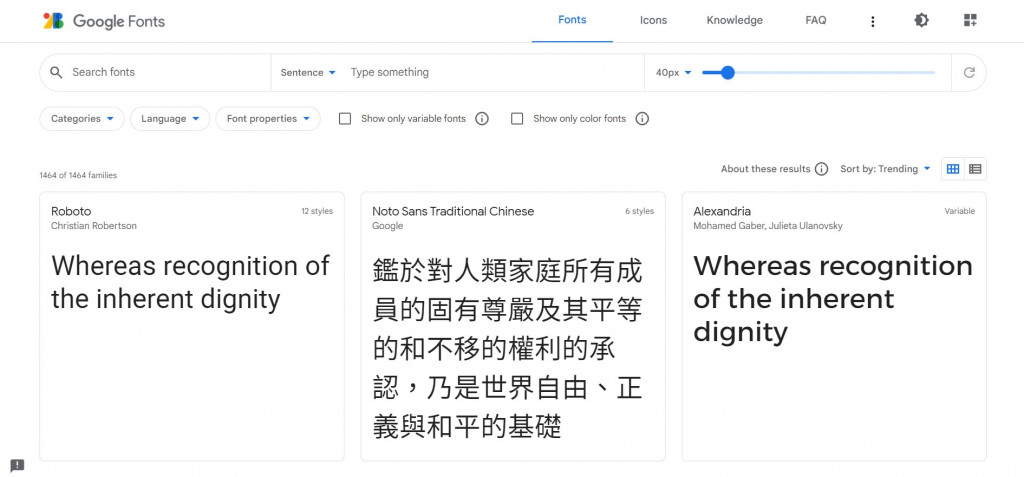The height and width of the screenshot is (477, 1024).
Task: Reset the filters with the refresh icon
Action: (x=969, y=73)
